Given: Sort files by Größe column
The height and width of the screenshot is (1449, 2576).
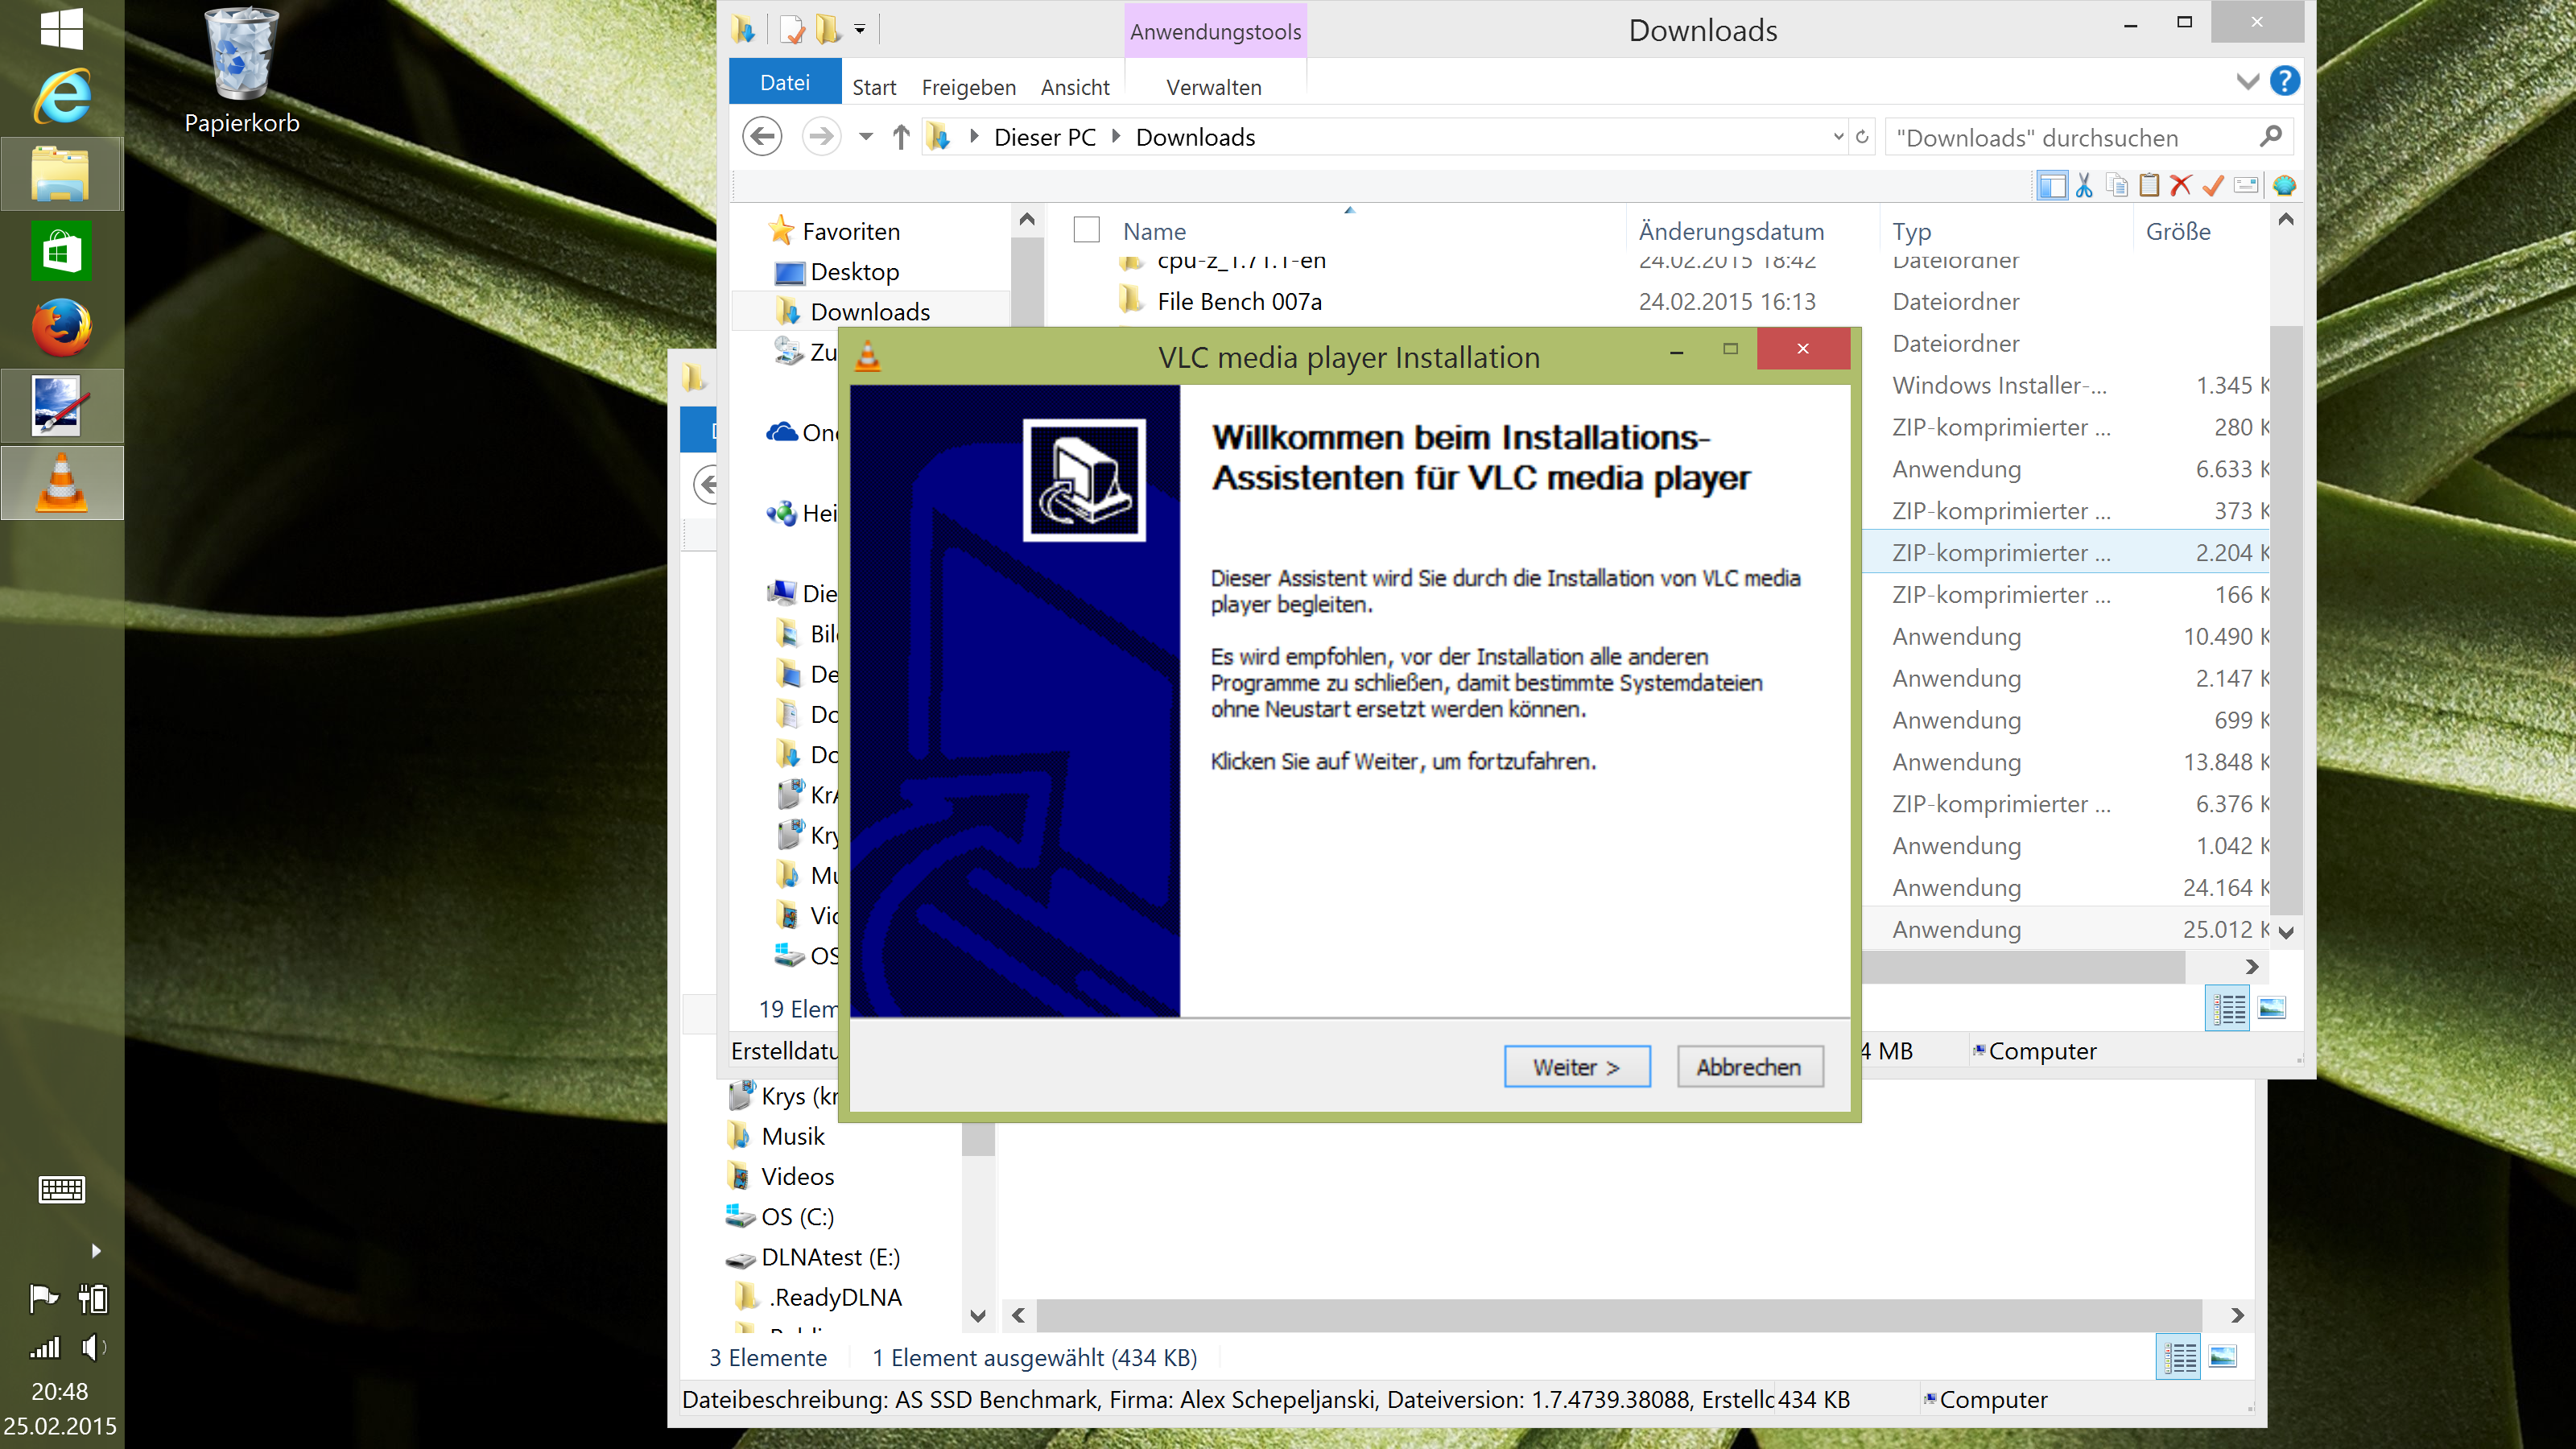Looking at the screenshot, I should (x=2178, y=231).
